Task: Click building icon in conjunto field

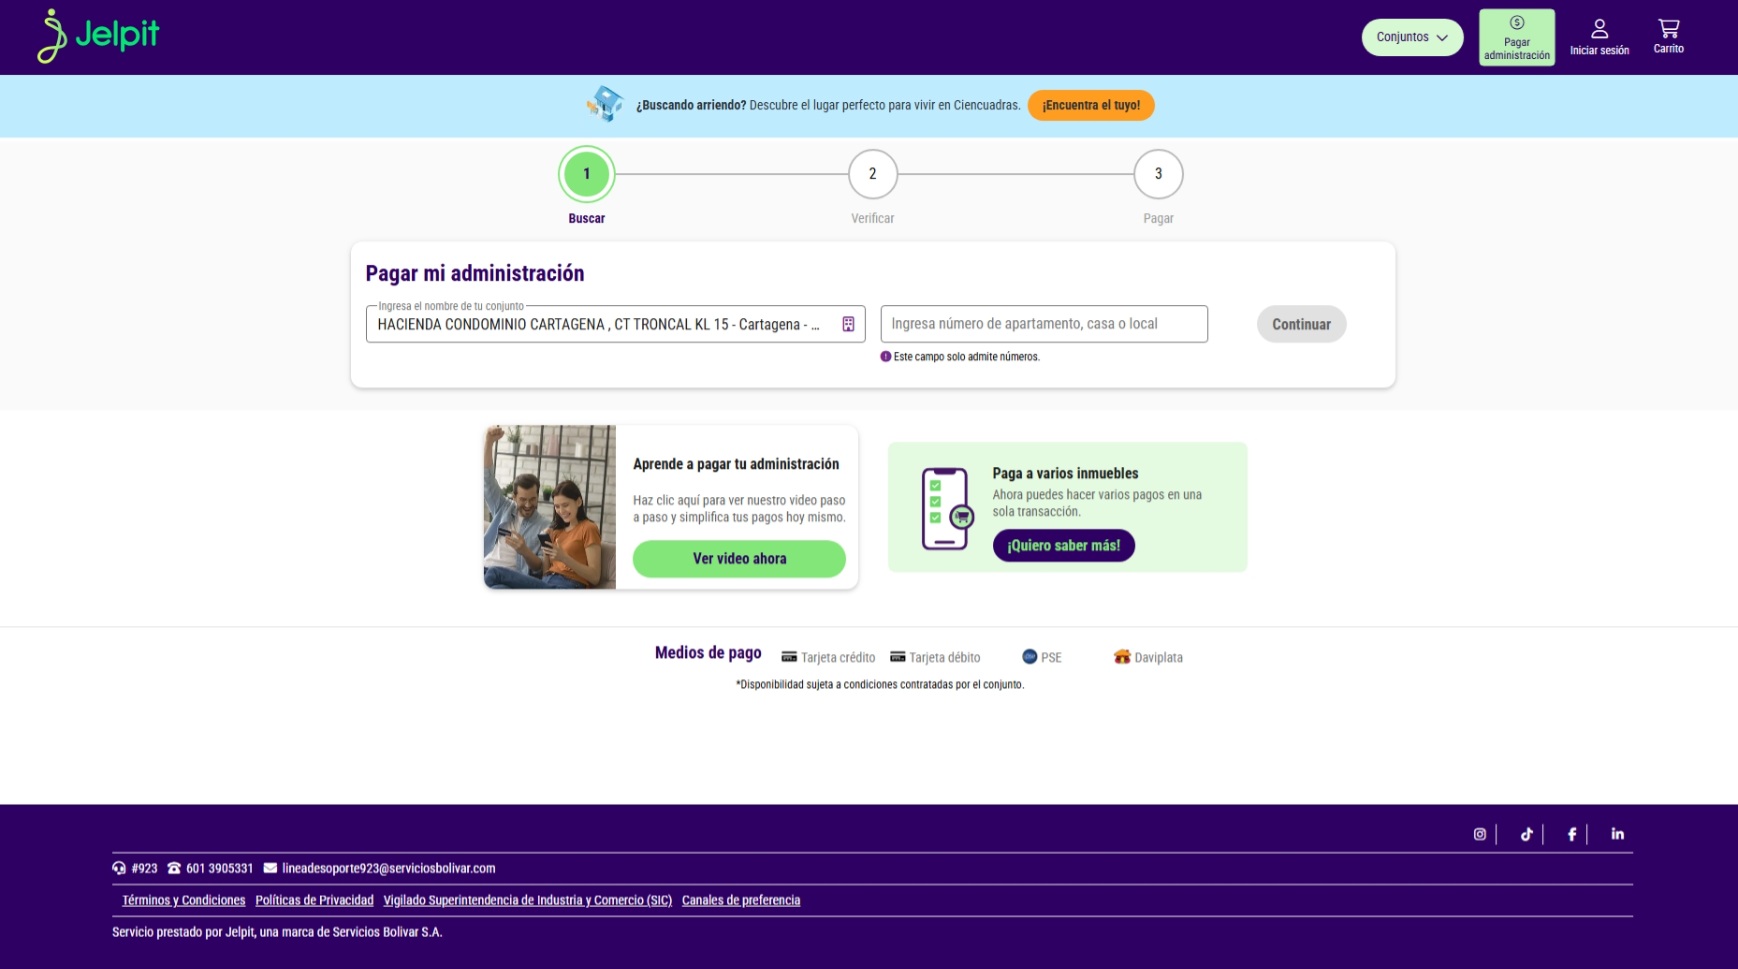Action: (848, 324)
